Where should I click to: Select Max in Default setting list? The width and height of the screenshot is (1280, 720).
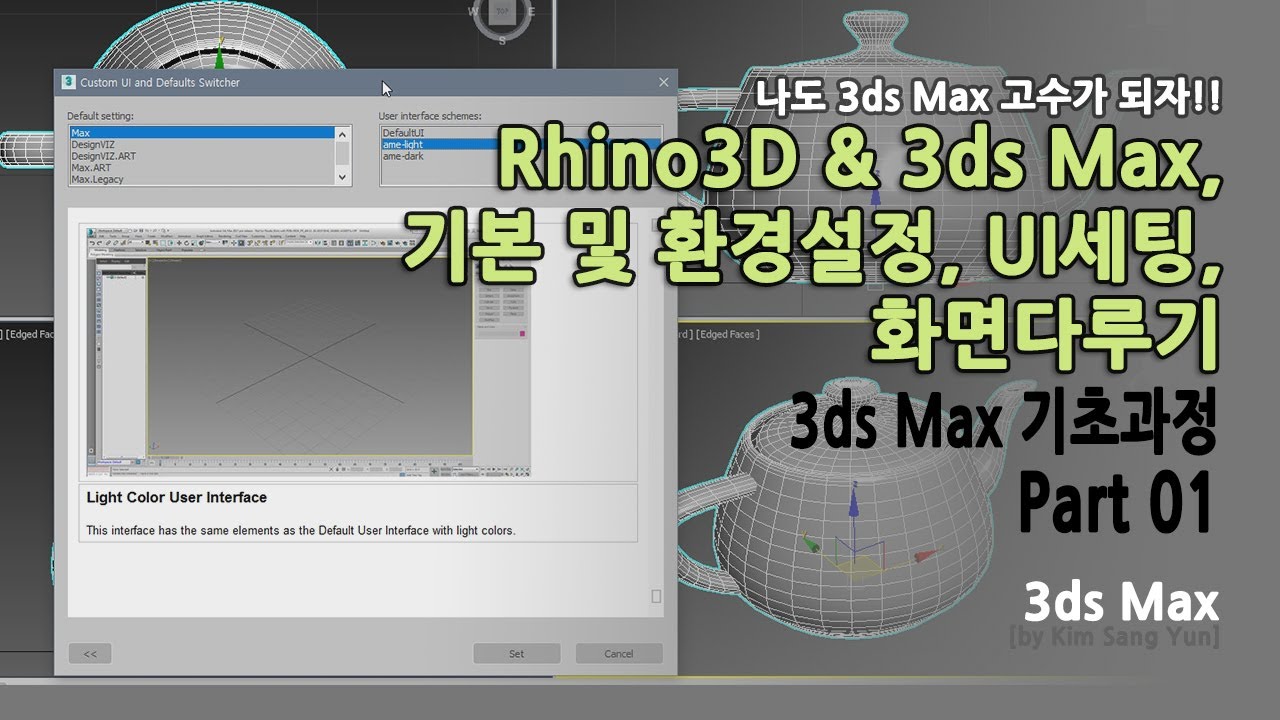click(x=201, y=133)
